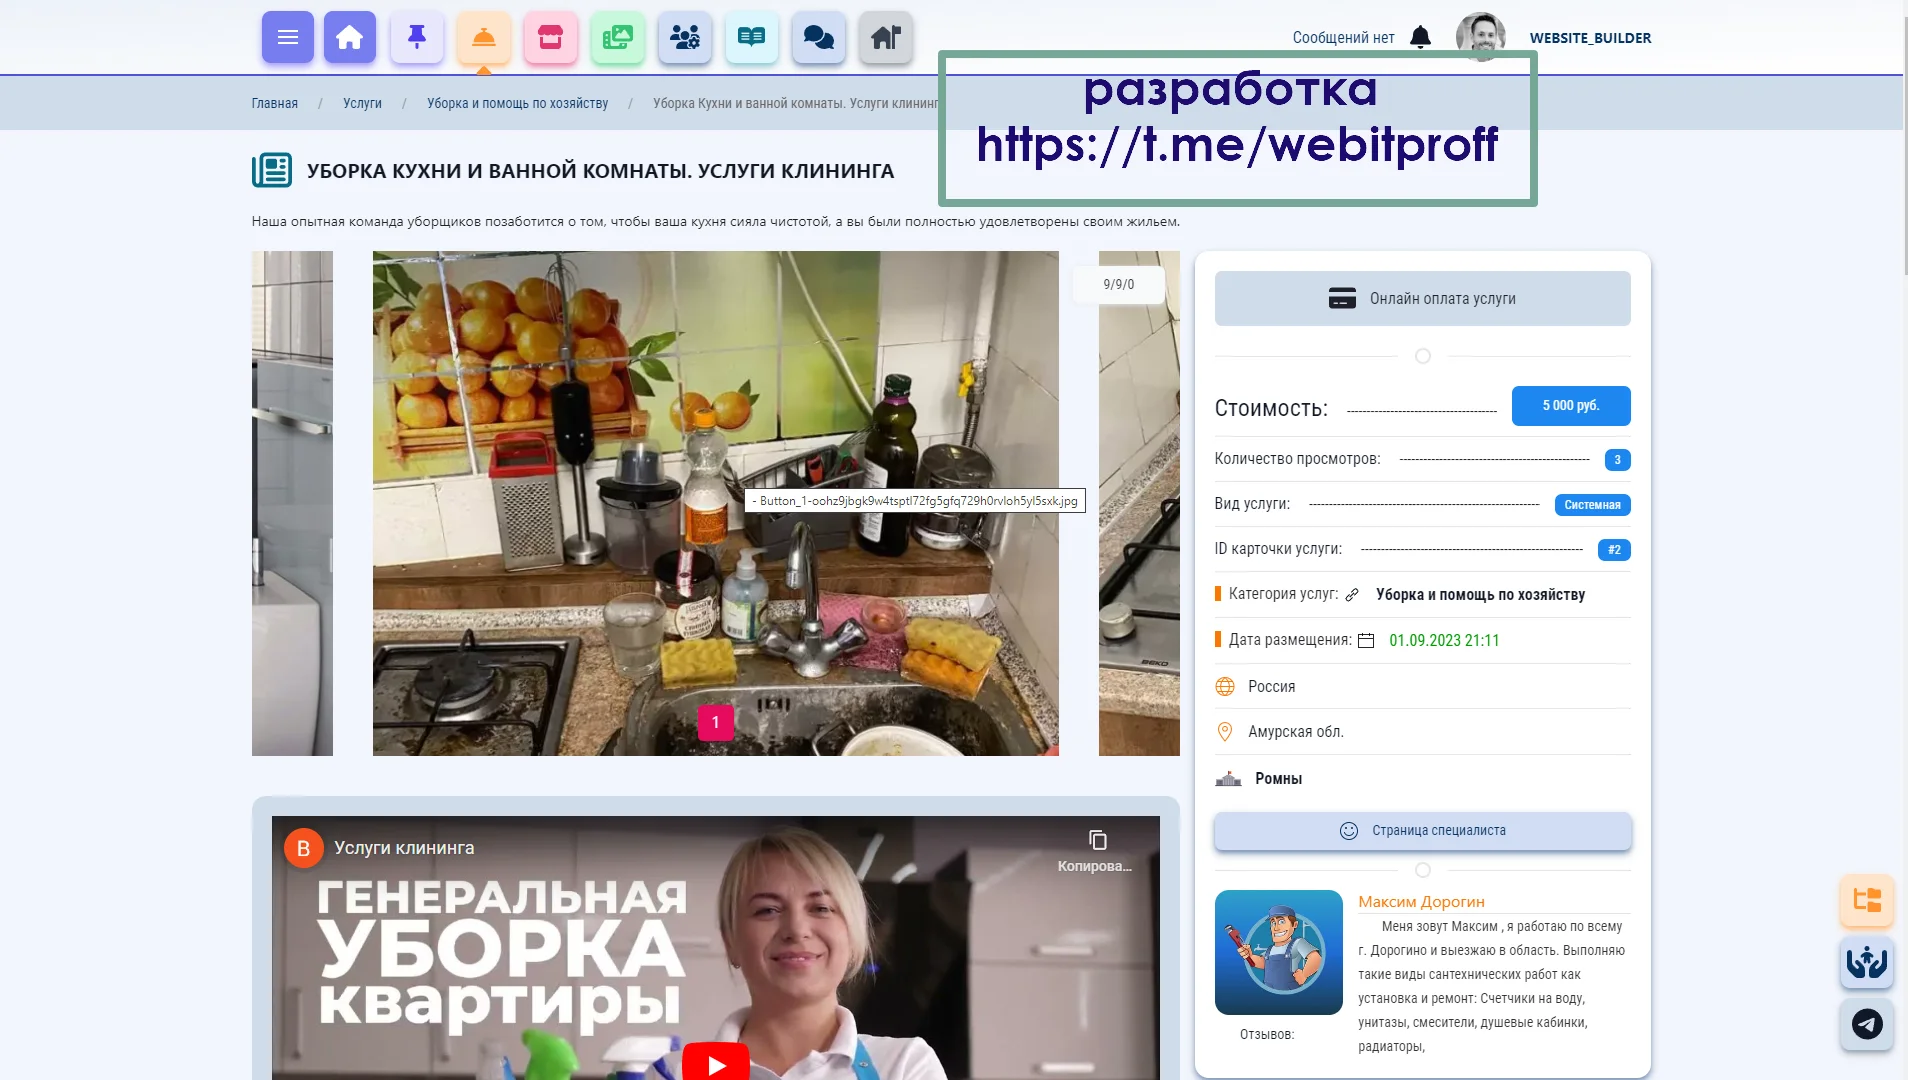
Task: Click the pushpin icon in top toolbar
Action: [x=417, y=38]
